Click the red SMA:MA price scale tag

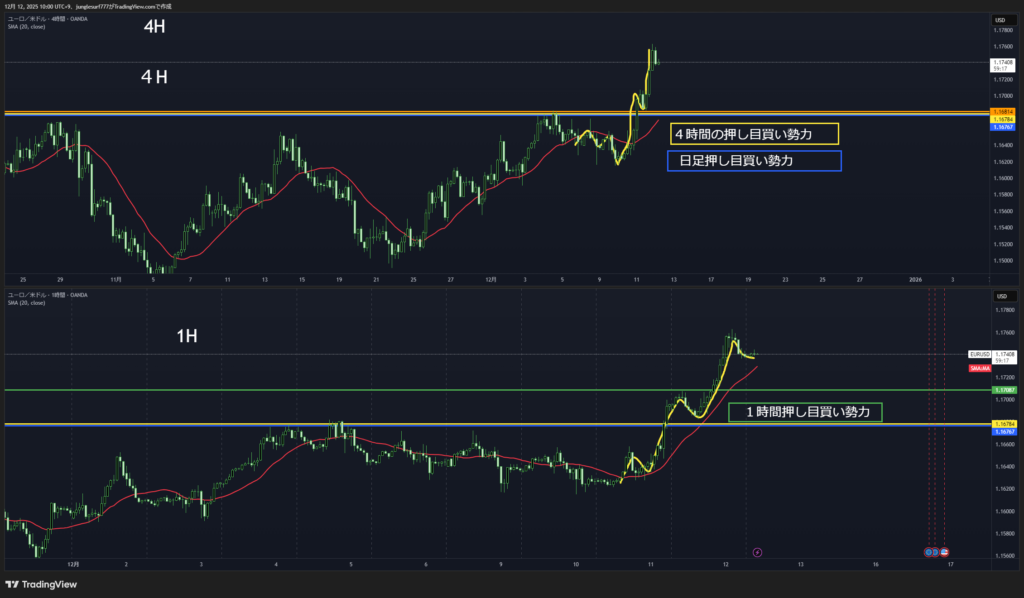point(980,369)
